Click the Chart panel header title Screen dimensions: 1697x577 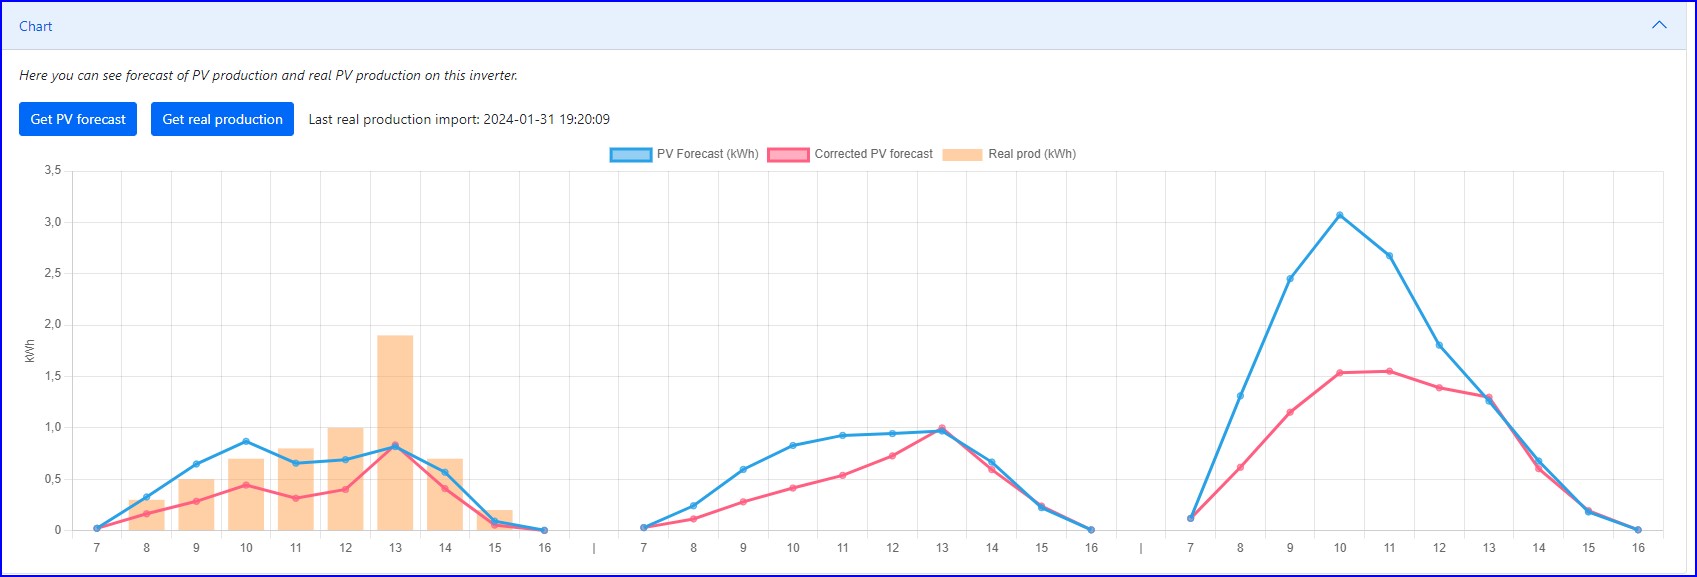point(36,26)
